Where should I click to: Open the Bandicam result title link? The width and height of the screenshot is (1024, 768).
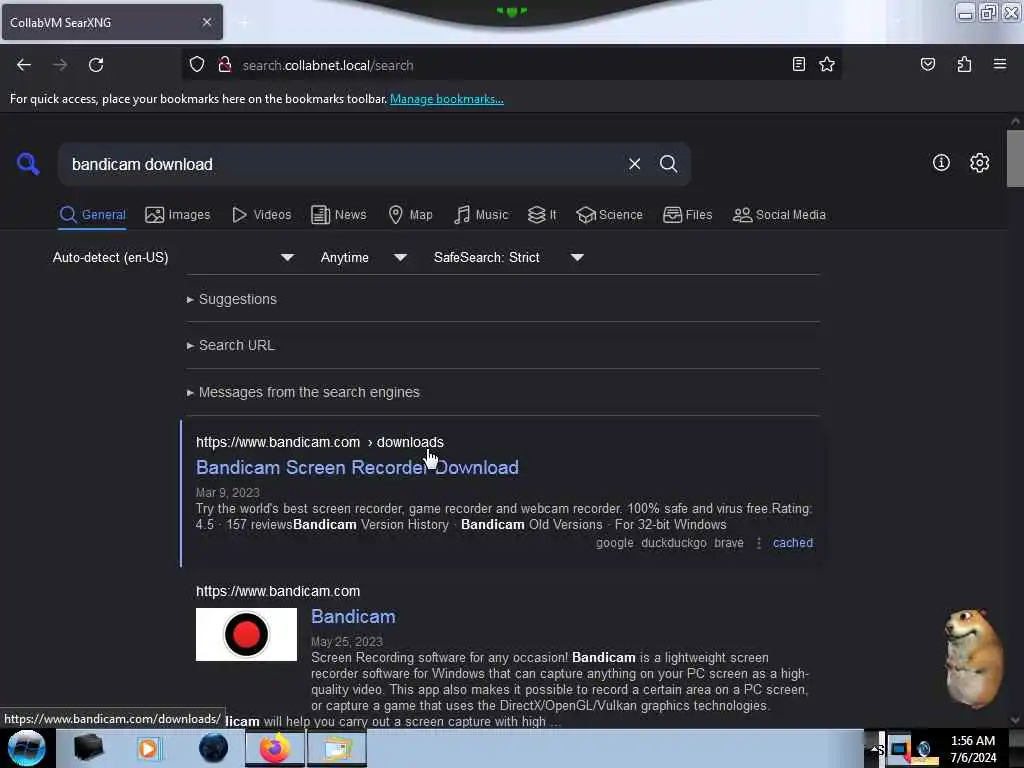tap(353, 616)
